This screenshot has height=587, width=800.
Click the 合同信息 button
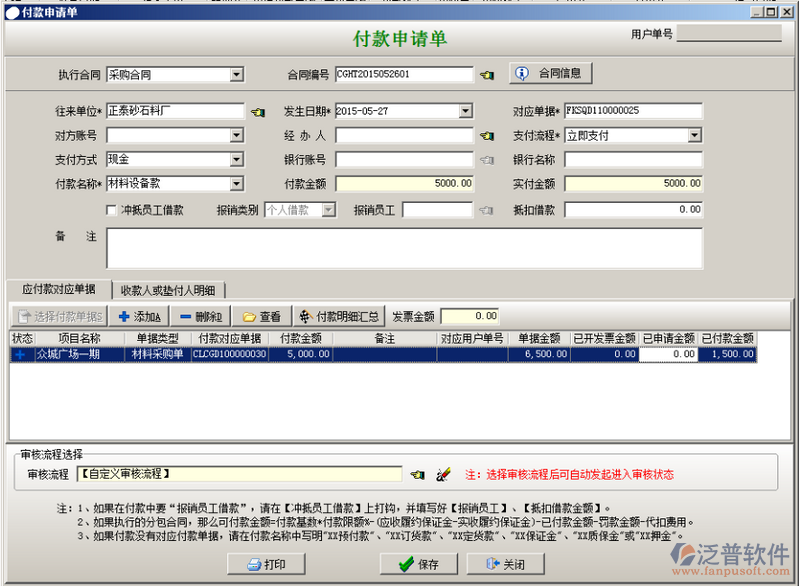point(552,74)
